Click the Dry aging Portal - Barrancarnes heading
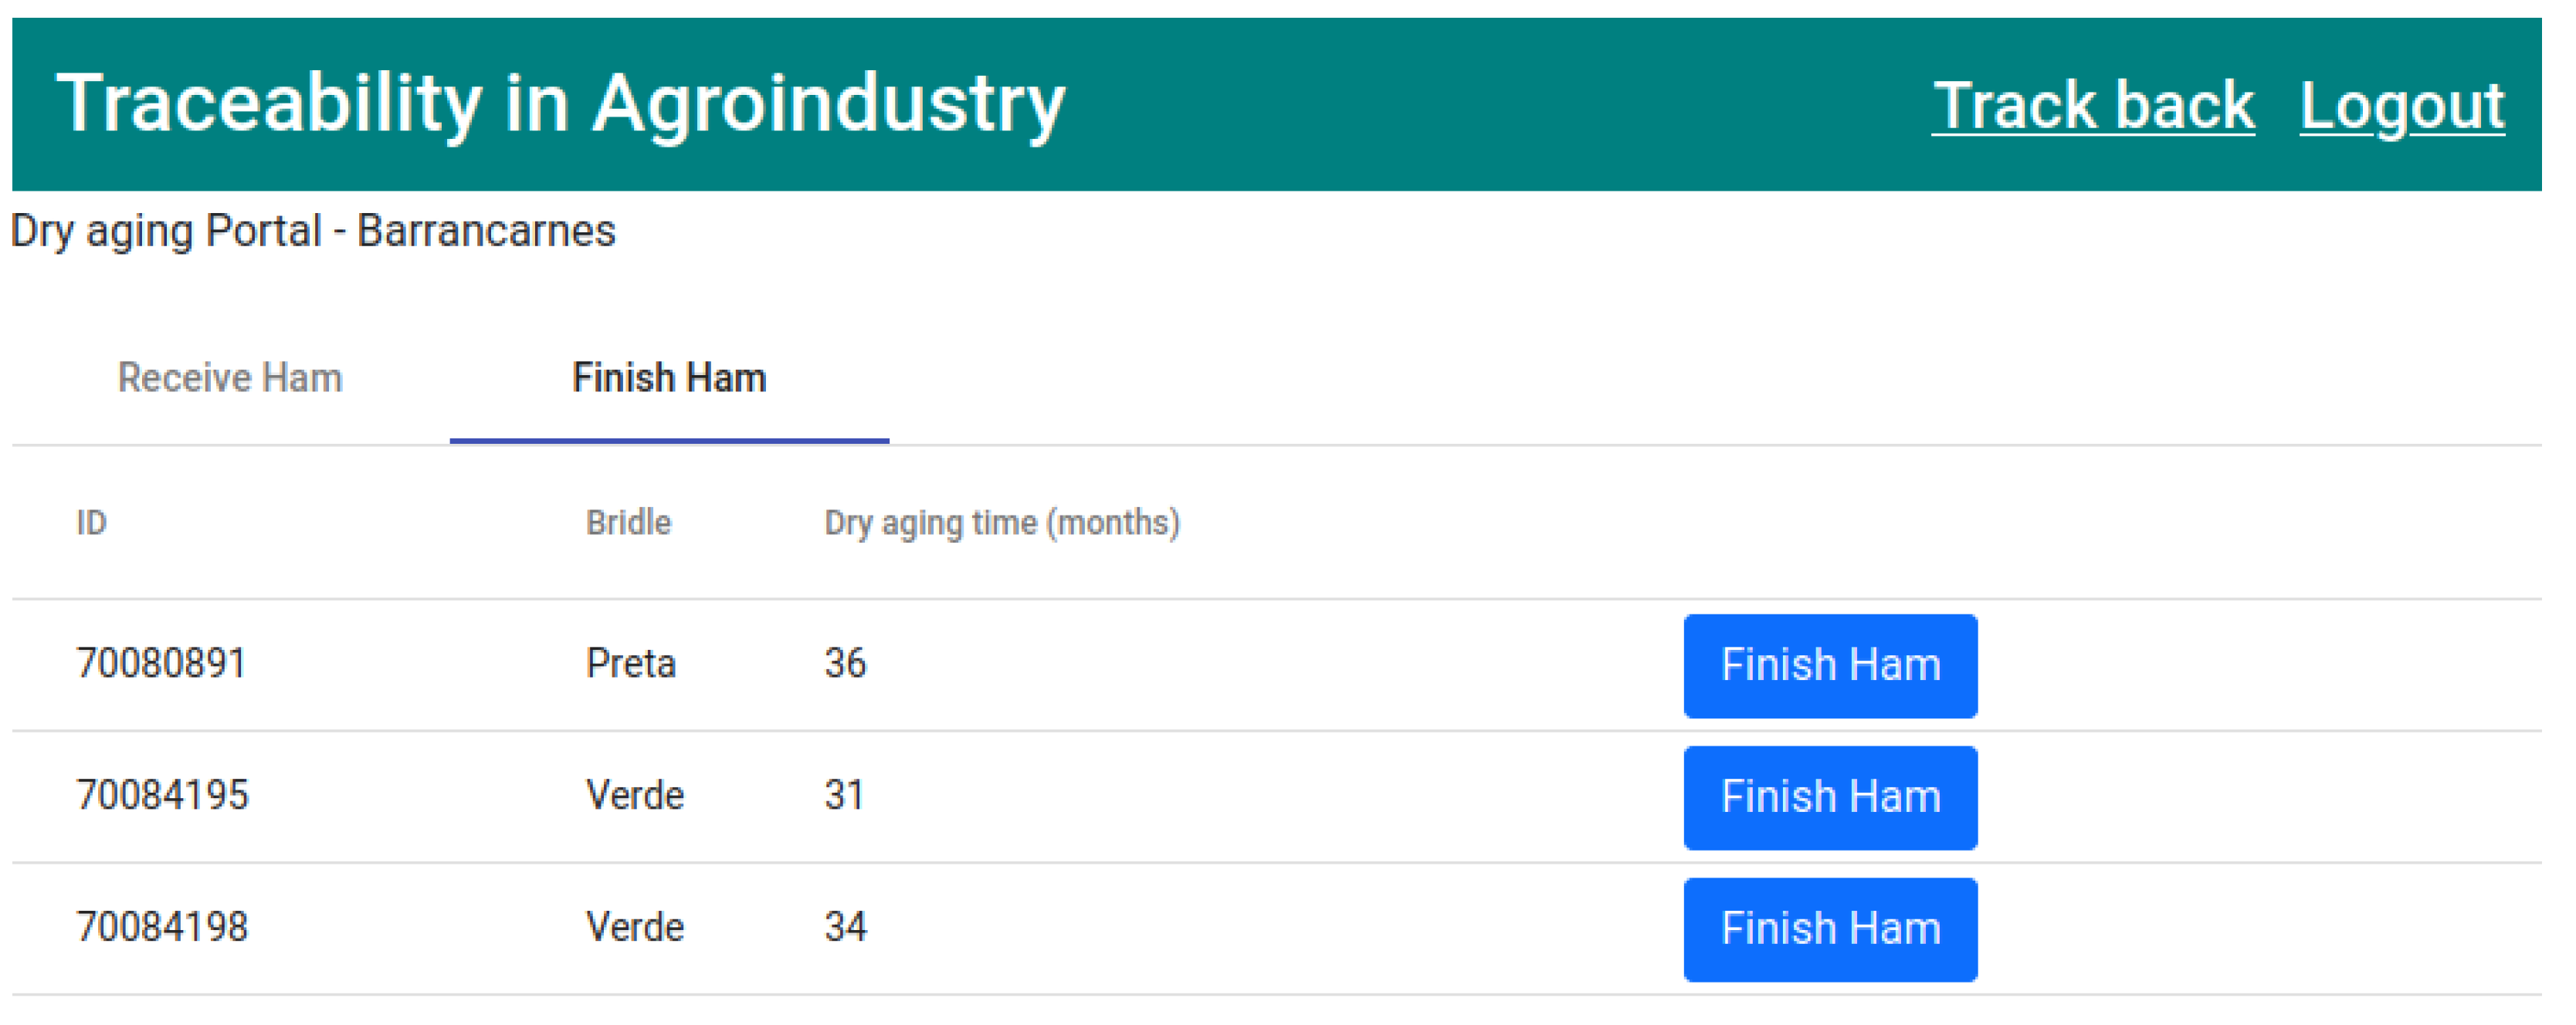This screenshot has height=1025, width=2576. tap(313, 231)
